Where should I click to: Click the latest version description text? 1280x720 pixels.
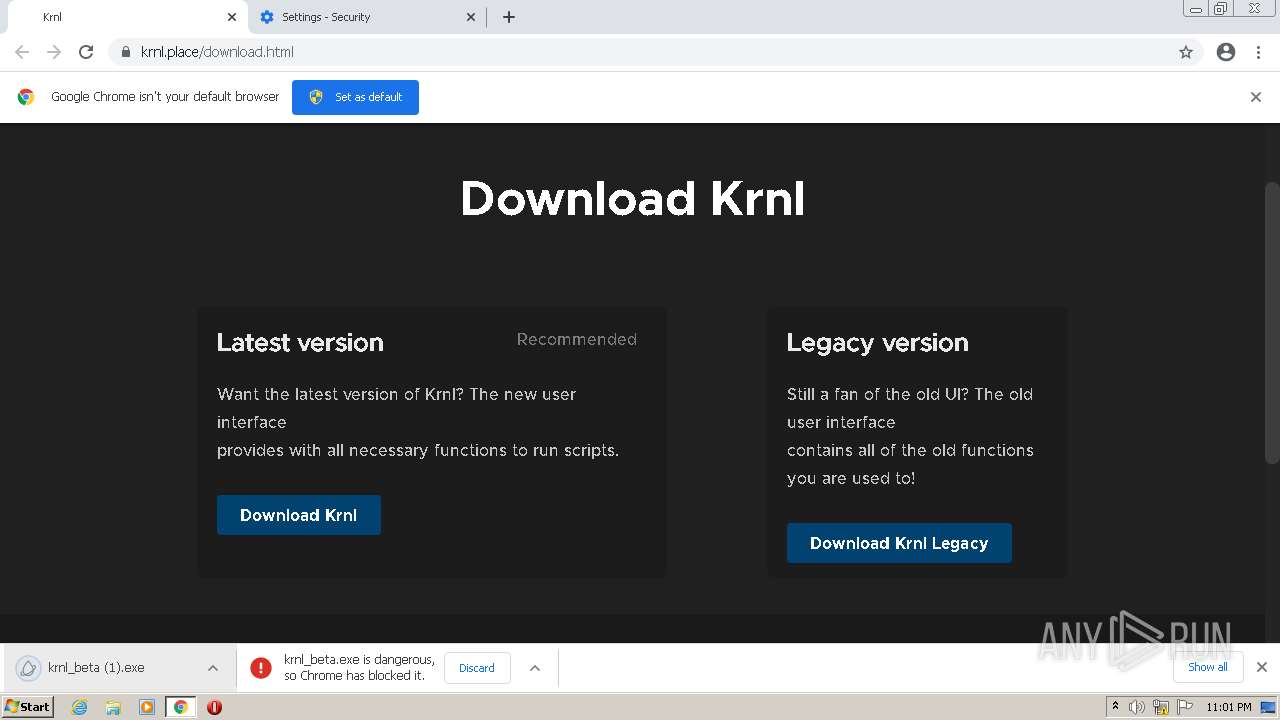(418, 422)
